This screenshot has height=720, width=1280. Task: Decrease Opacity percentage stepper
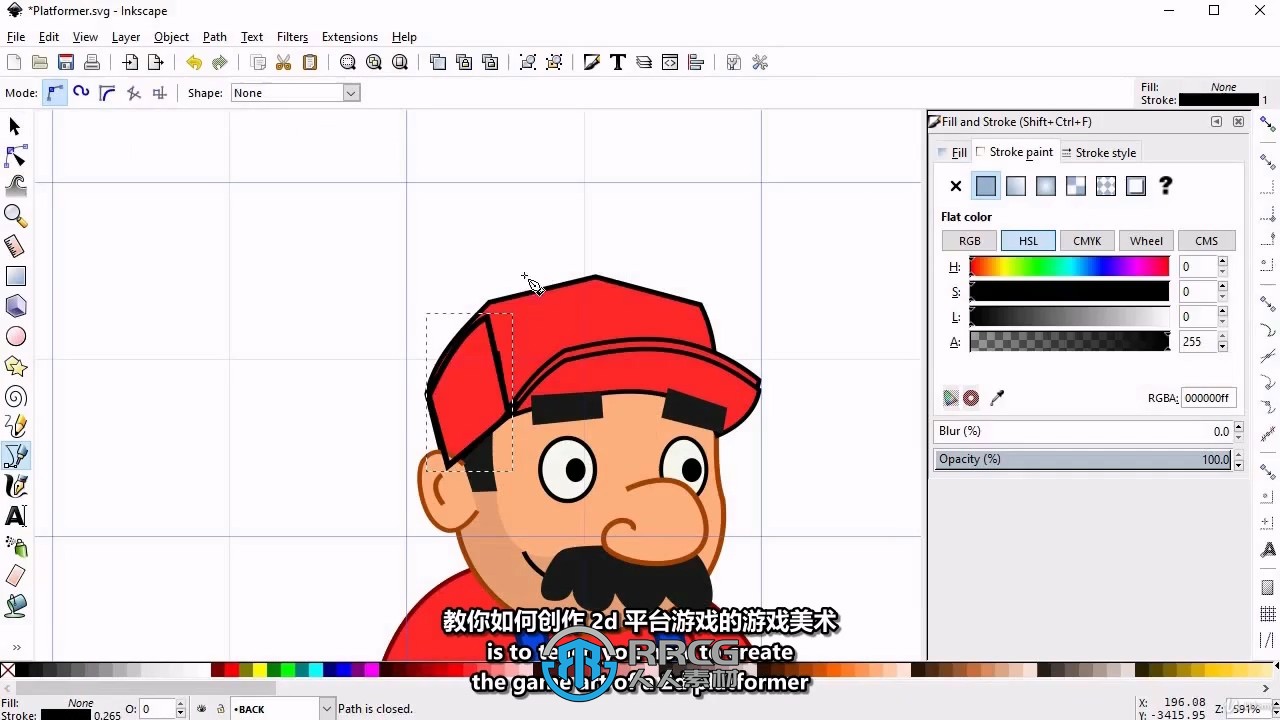(x=1238, y=464)
